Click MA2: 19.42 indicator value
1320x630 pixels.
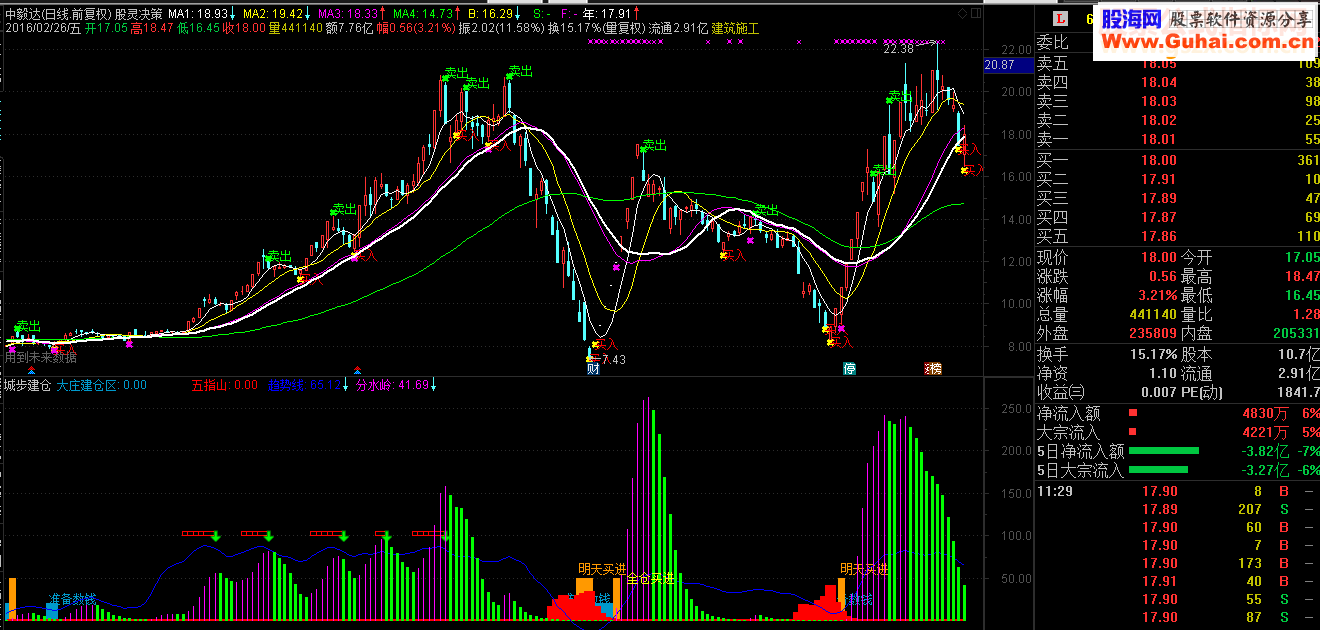click(x=273, y=14)
